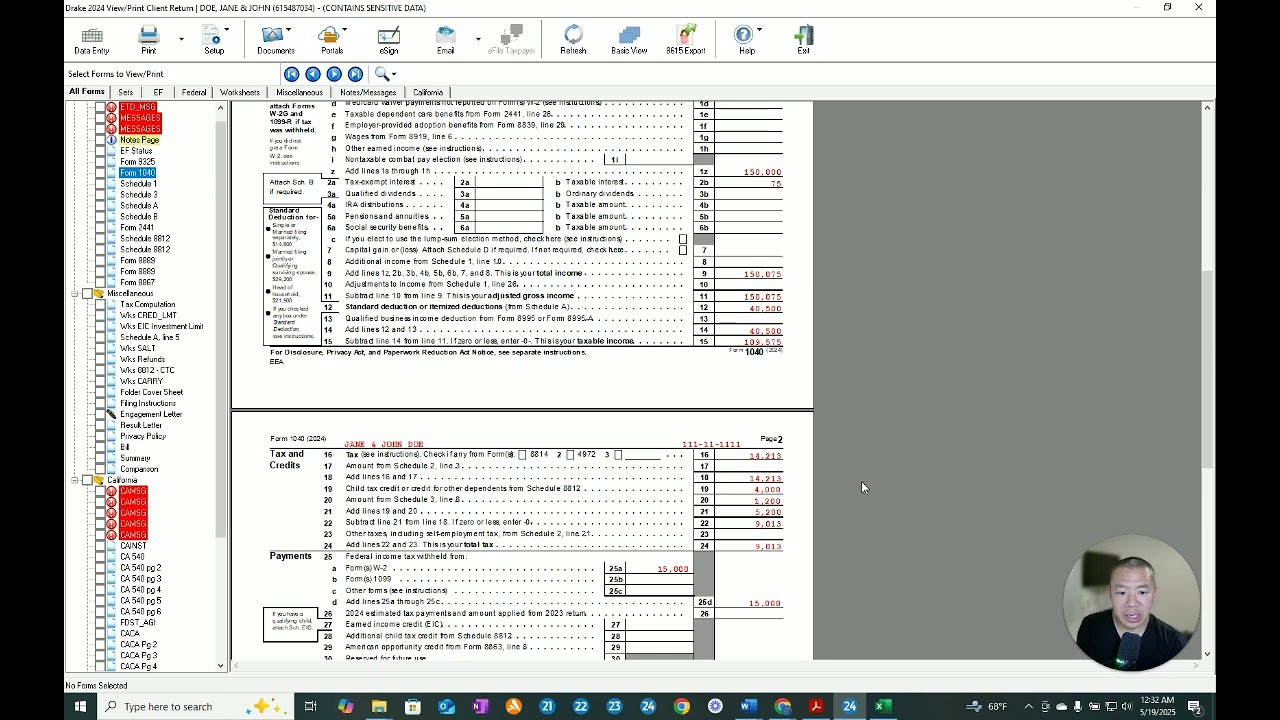Viewport: 1280px width, 720px height.
Task: Open the Help toolbar icon
Action: pyautogui.click(x=746, y=40)
